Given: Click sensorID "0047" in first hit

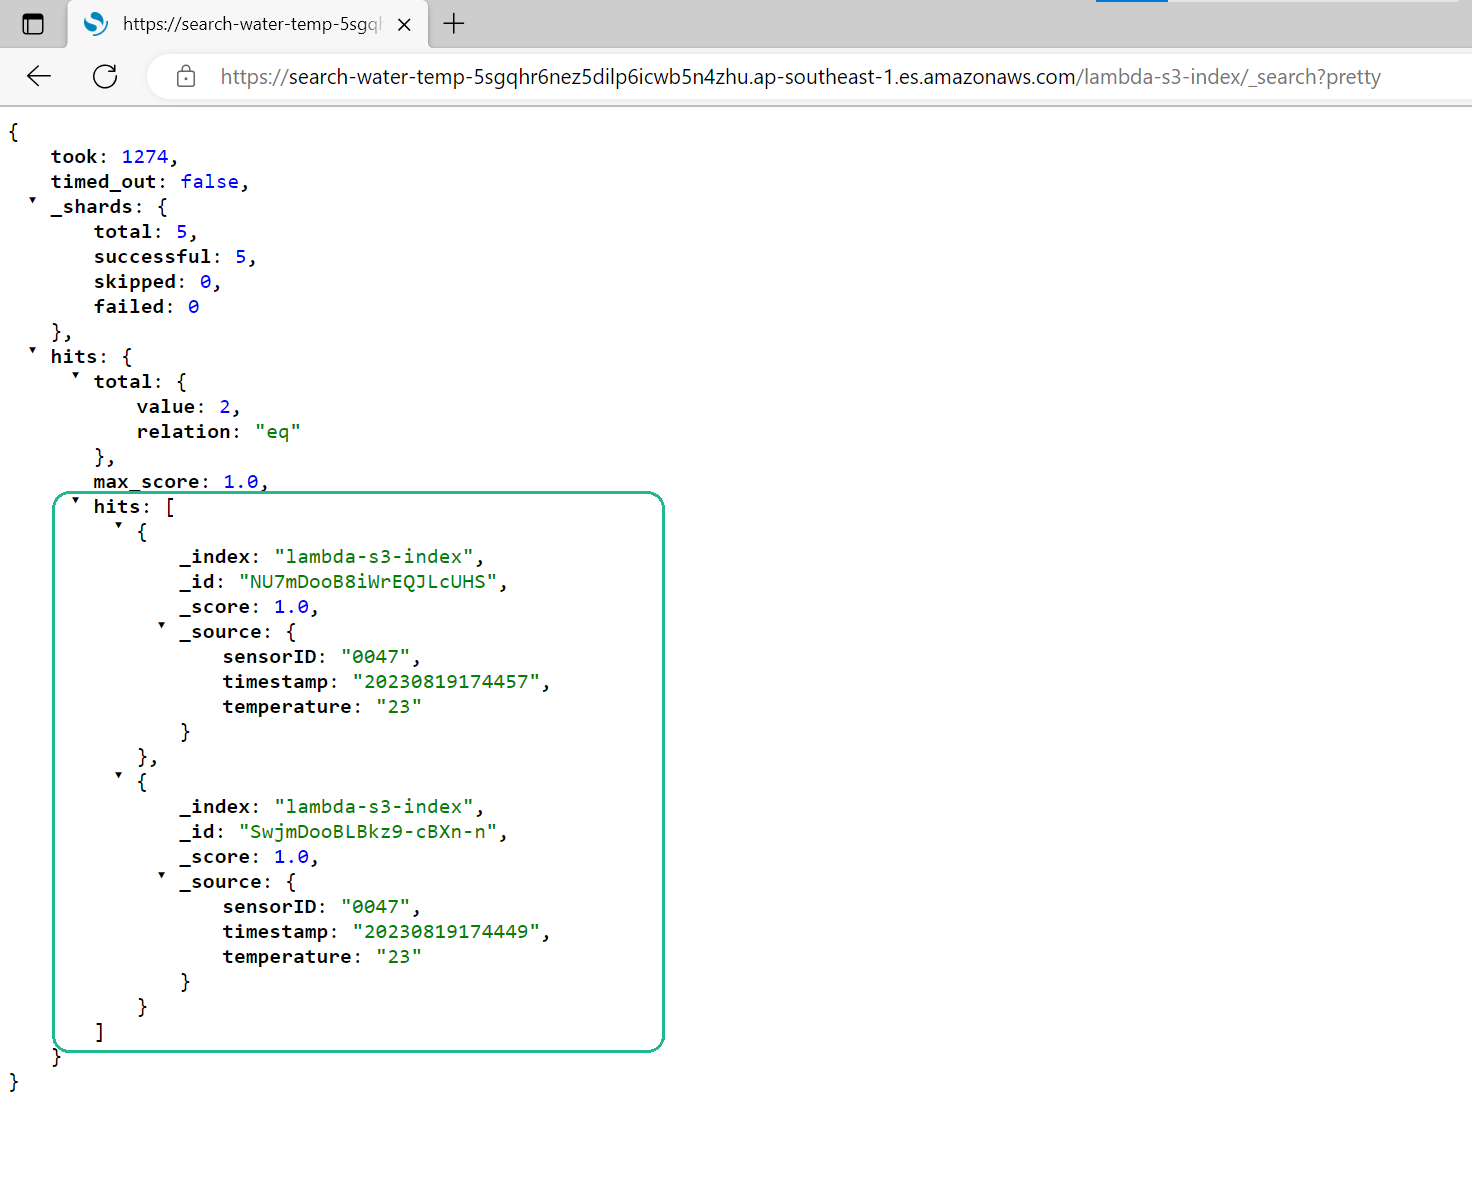Looking at the screenshot, I should 375,657.
